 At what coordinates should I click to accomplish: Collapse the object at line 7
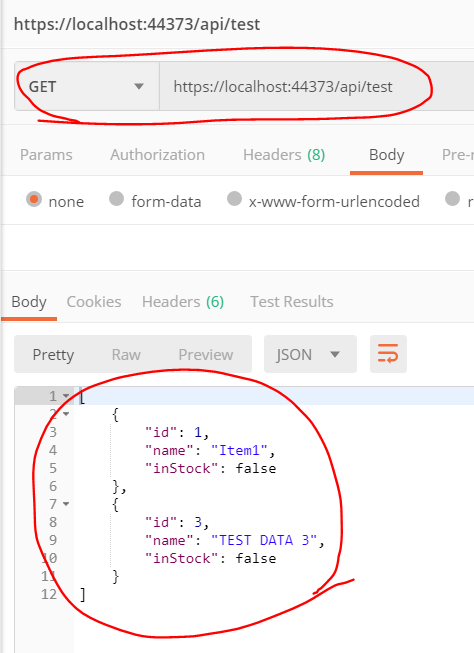pyautogui.click(x=66, y=504)
